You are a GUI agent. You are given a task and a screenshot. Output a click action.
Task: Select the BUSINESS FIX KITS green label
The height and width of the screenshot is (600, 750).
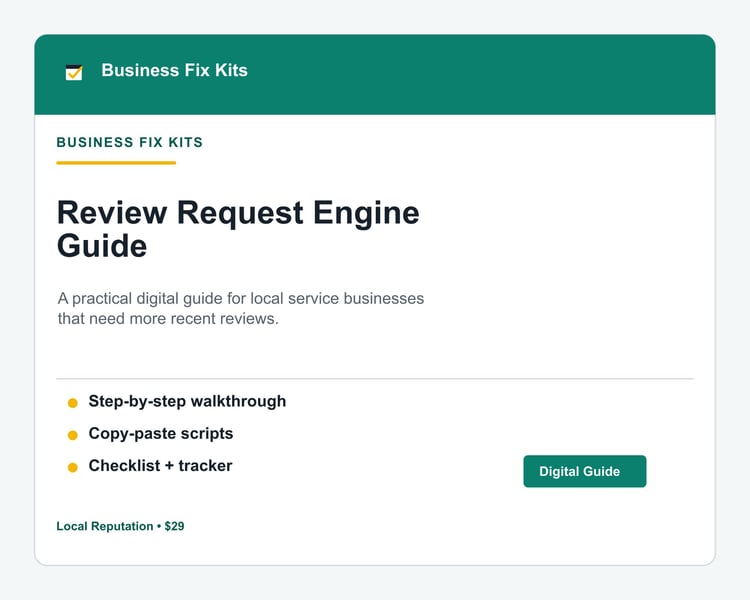[130, 142]
